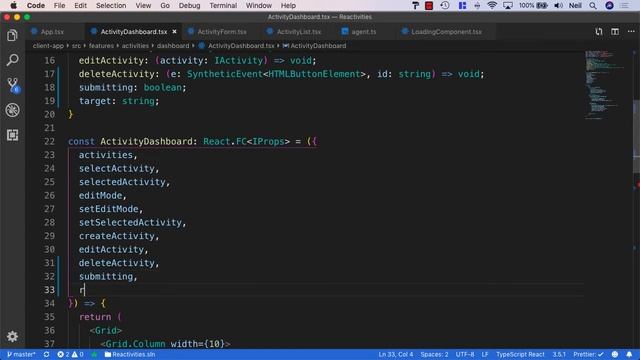This screenshot has height=360, width=640.
Task: Click the Reactivities.sln status item
Action: click(130, 354)
